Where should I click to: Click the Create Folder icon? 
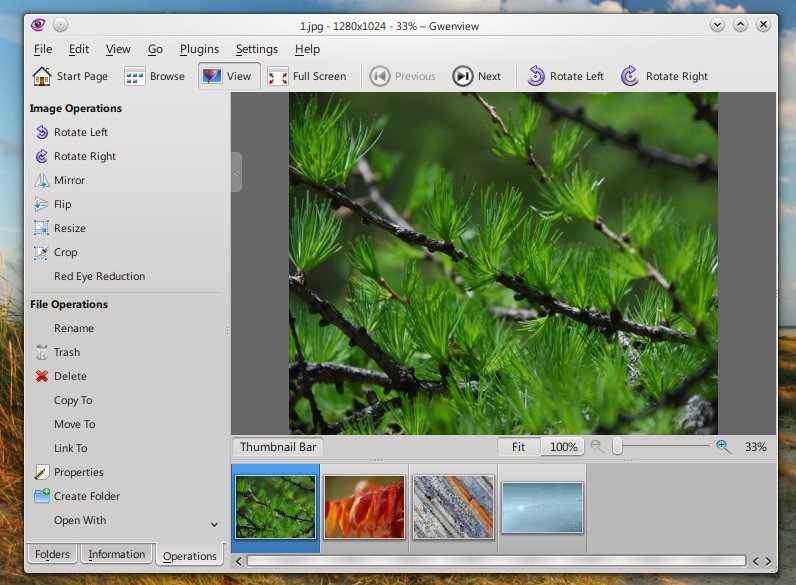click(x=42, y=496)
